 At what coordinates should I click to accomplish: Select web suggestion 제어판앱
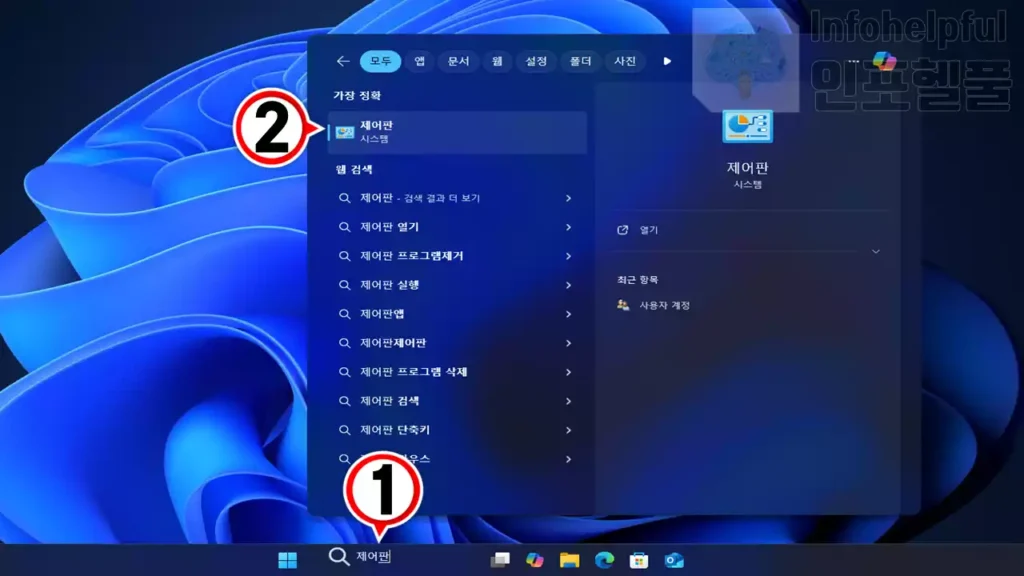coord(457,314)
